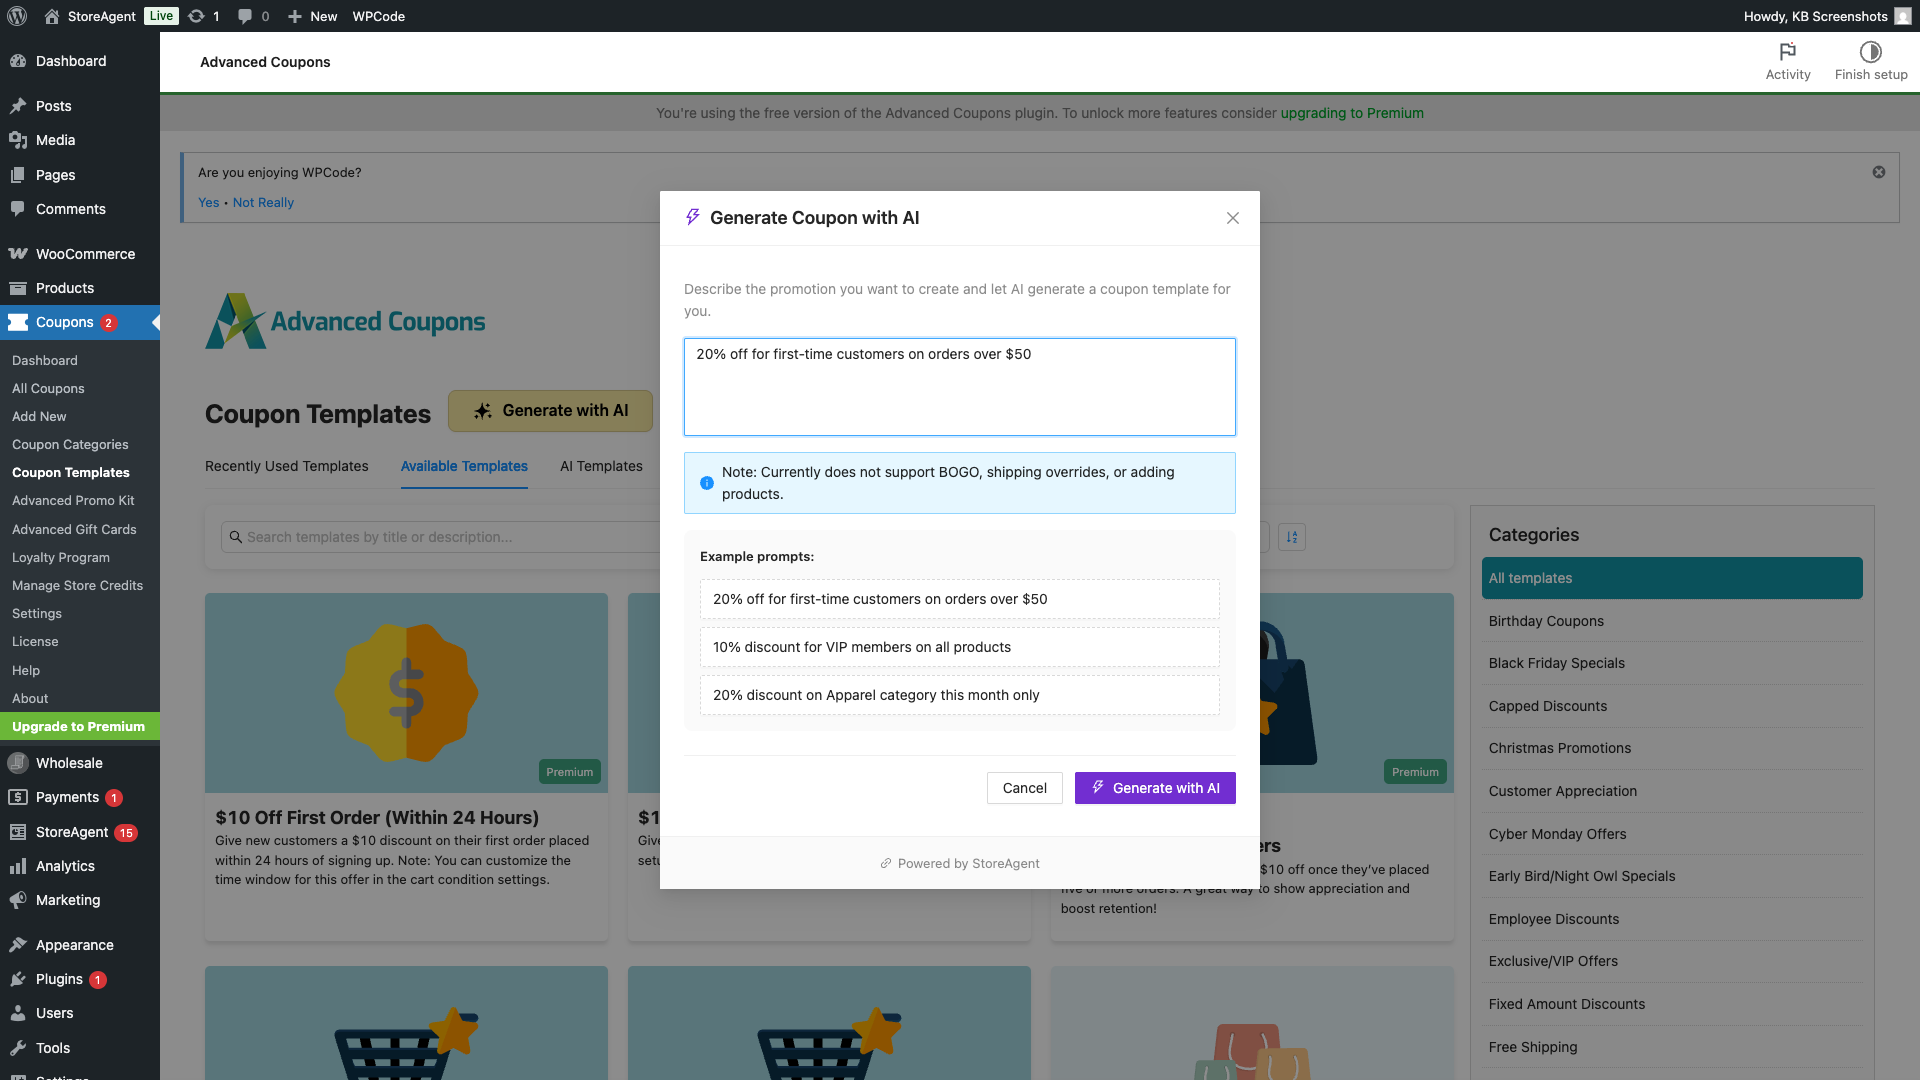Switch to Available Templates tab
This screenshot has width=1920, height=1080.
pos(464,466)
